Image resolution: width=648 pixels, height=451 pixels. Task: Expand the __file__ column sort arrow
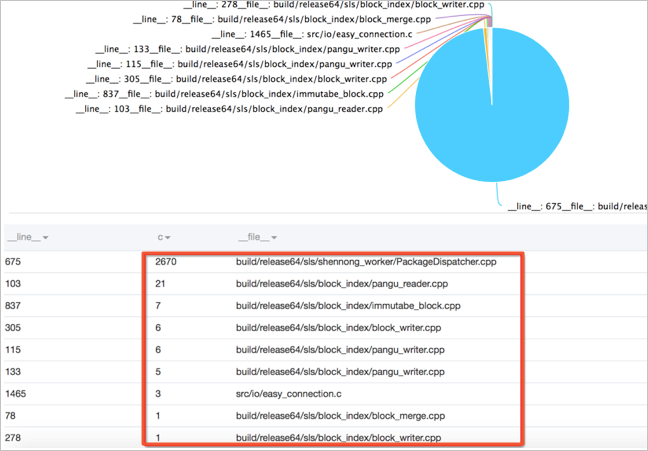point(281,237)
